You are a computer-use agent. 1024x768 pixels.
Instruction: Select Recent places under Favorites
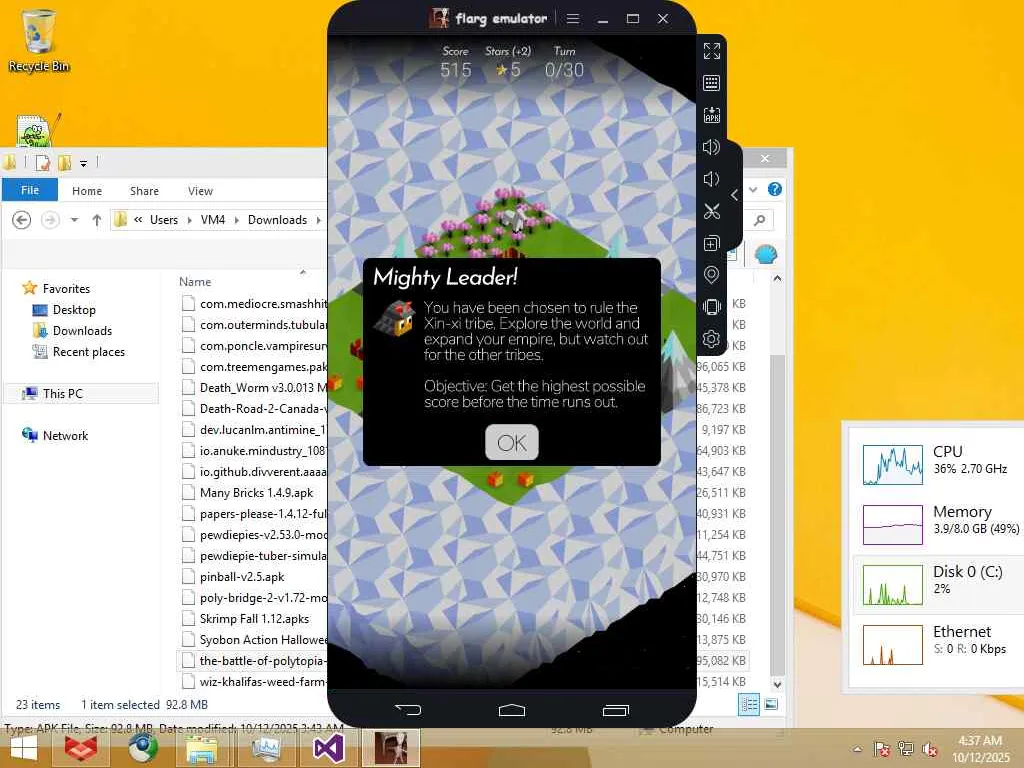(x=88, y=351)
